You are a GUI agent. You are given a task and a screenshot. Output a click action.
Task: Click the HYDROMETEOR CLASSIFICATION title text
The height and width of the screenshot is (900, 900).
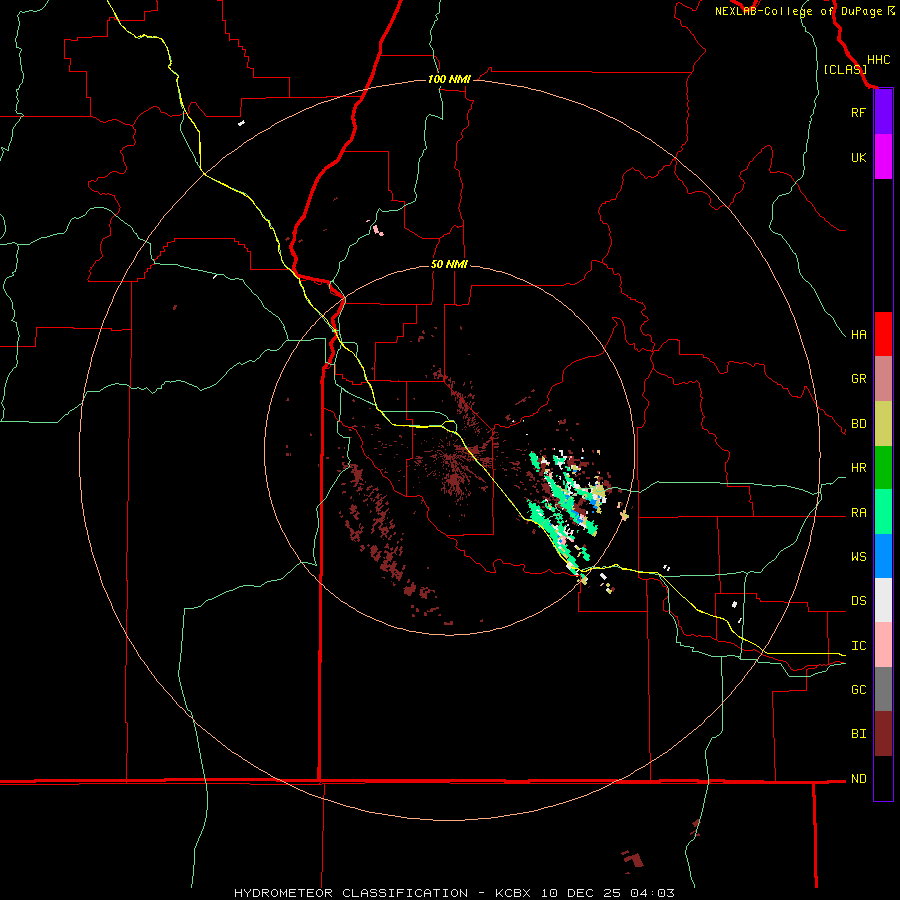(x=351, y=893)
